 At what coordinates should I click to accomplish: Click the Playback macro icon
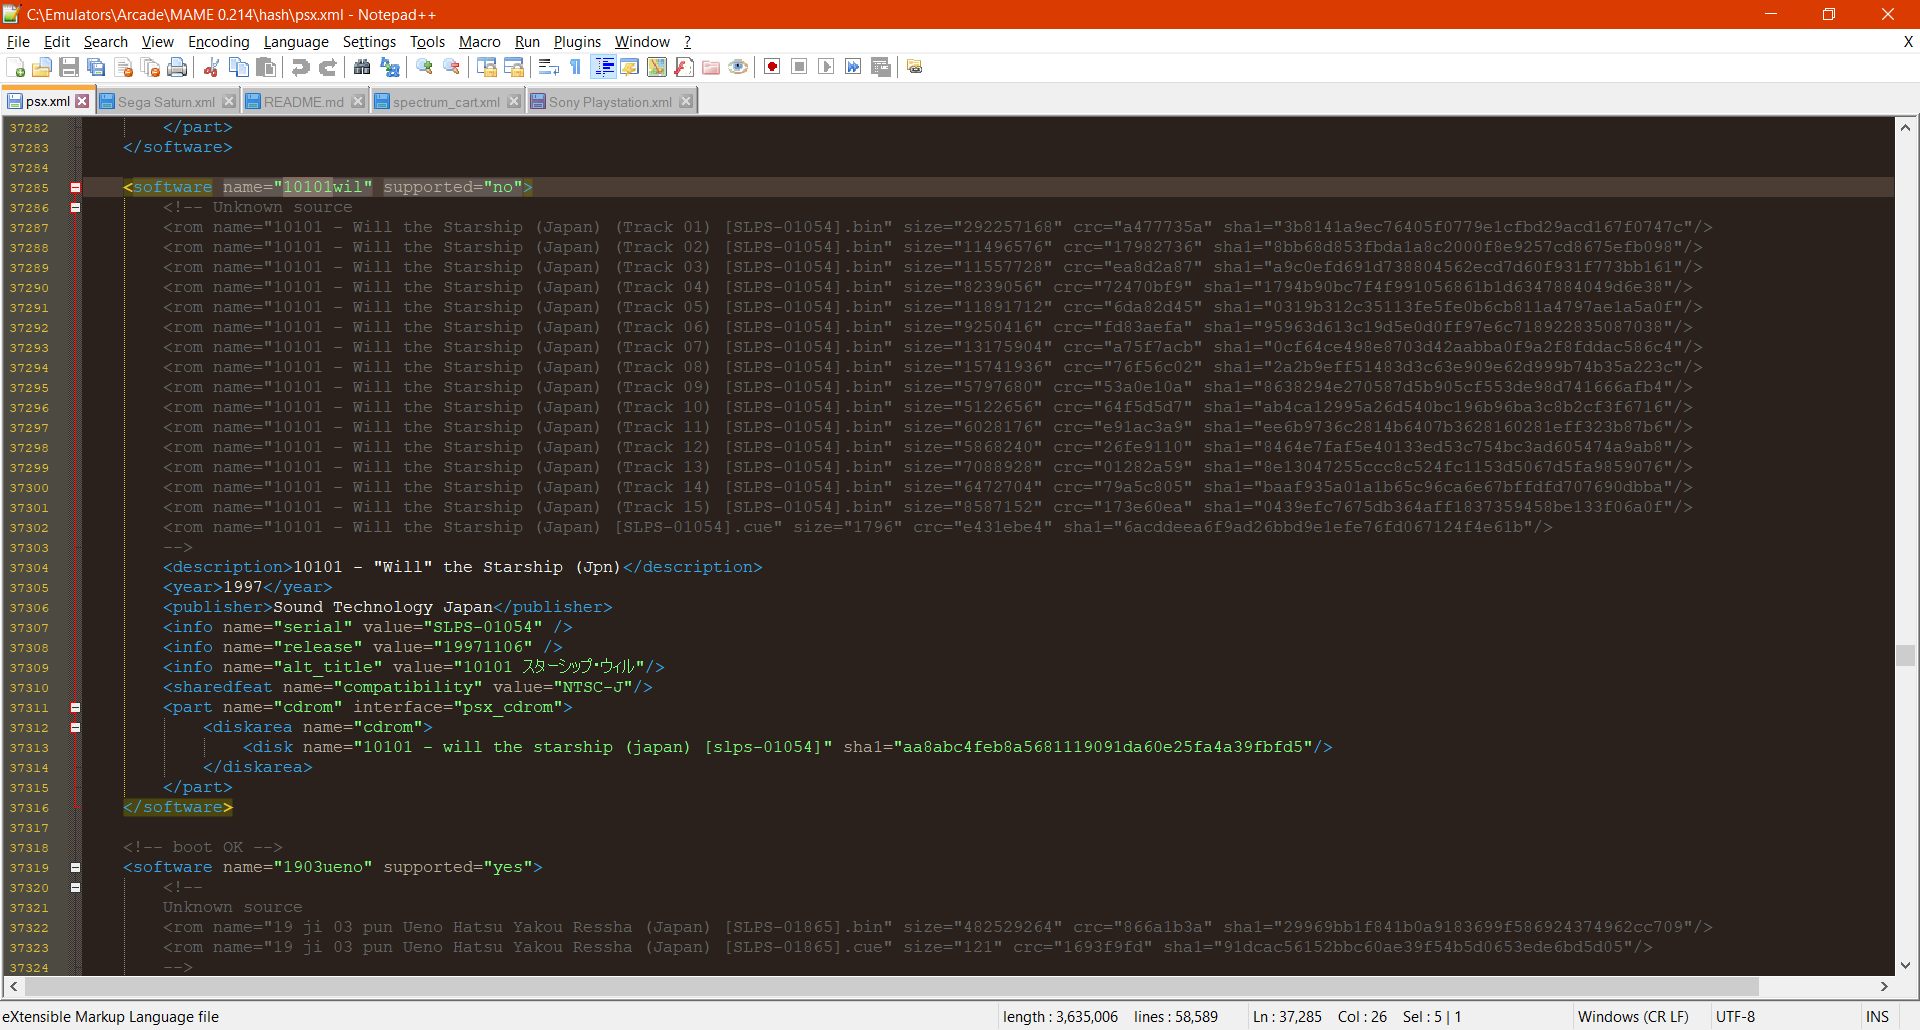(826, 67)
